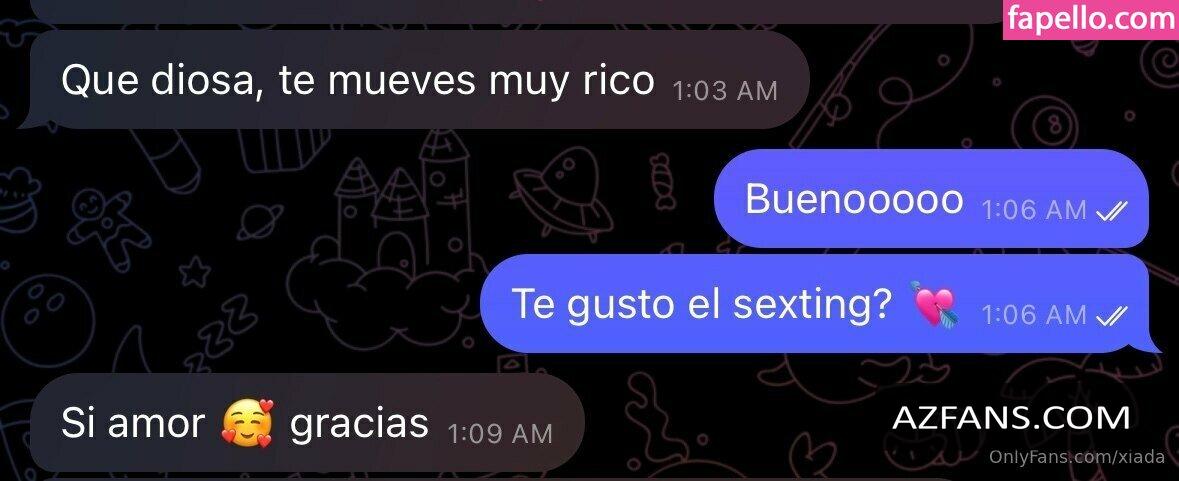
Task: Open the fapello.com watermark link
Action: tap(1090, 20)
